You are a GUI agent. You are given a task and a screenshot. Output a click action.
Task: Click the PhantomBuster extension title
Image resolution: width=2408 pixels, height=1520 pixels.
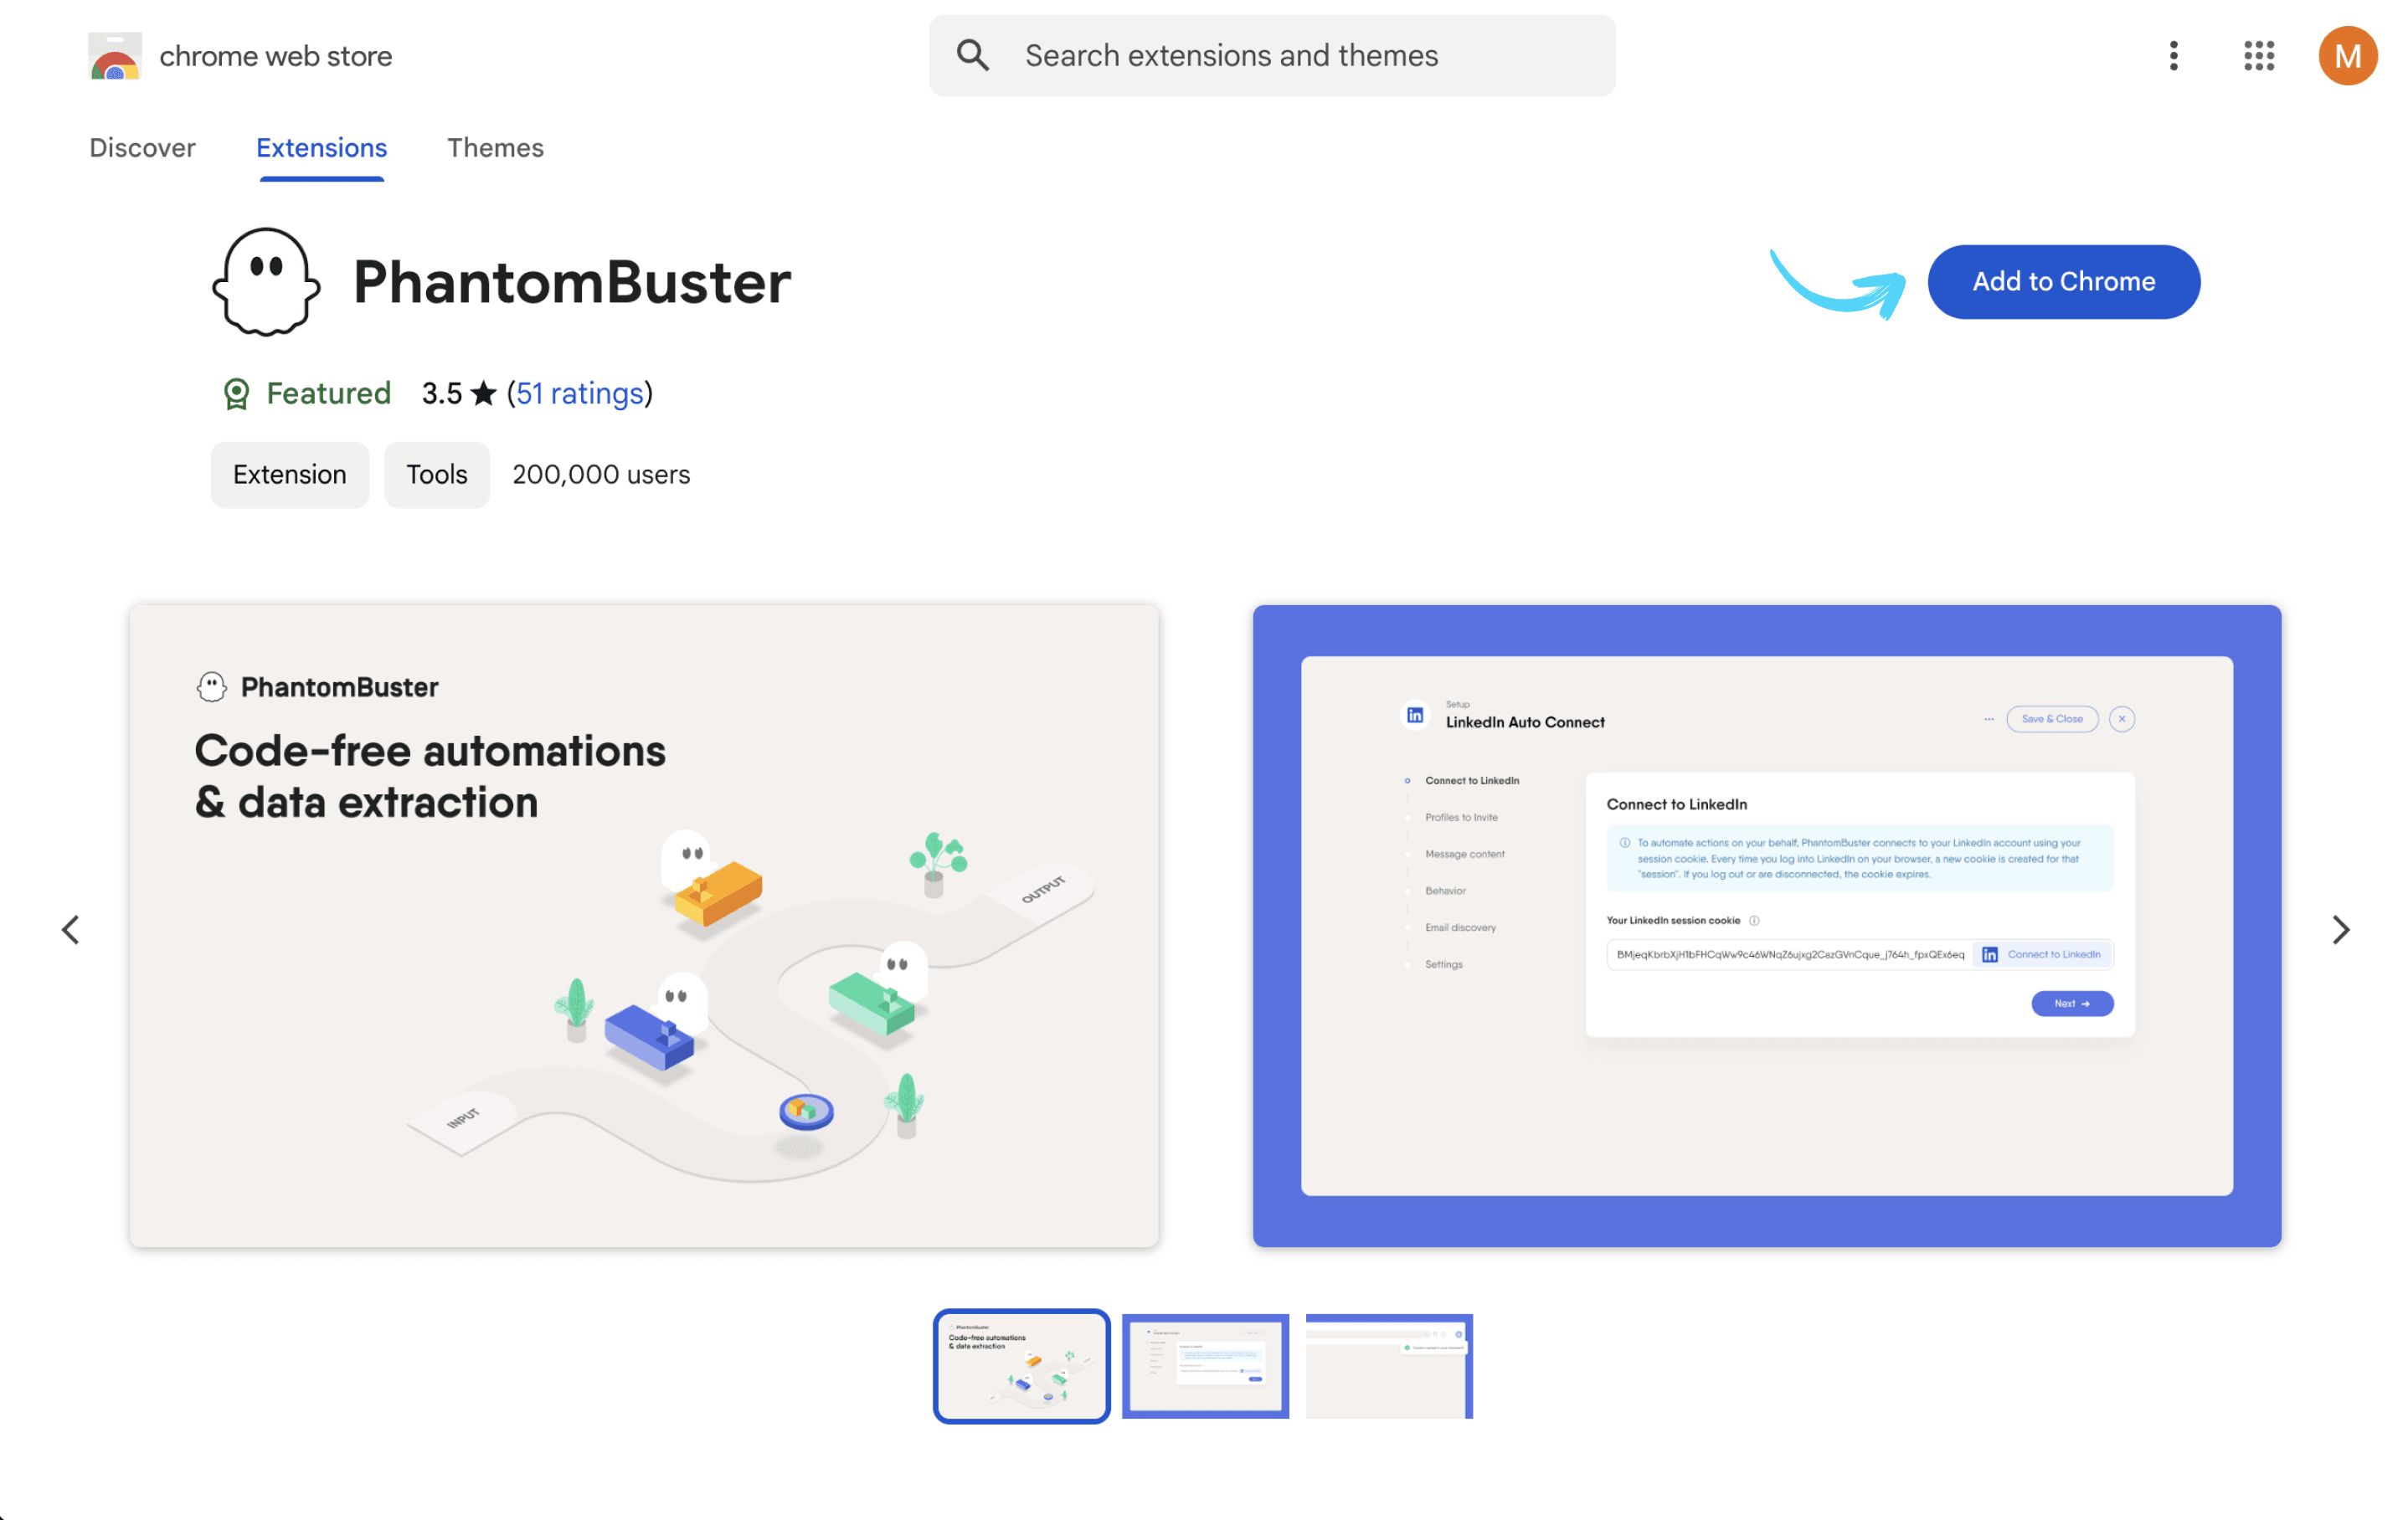(x=572, y=282)
